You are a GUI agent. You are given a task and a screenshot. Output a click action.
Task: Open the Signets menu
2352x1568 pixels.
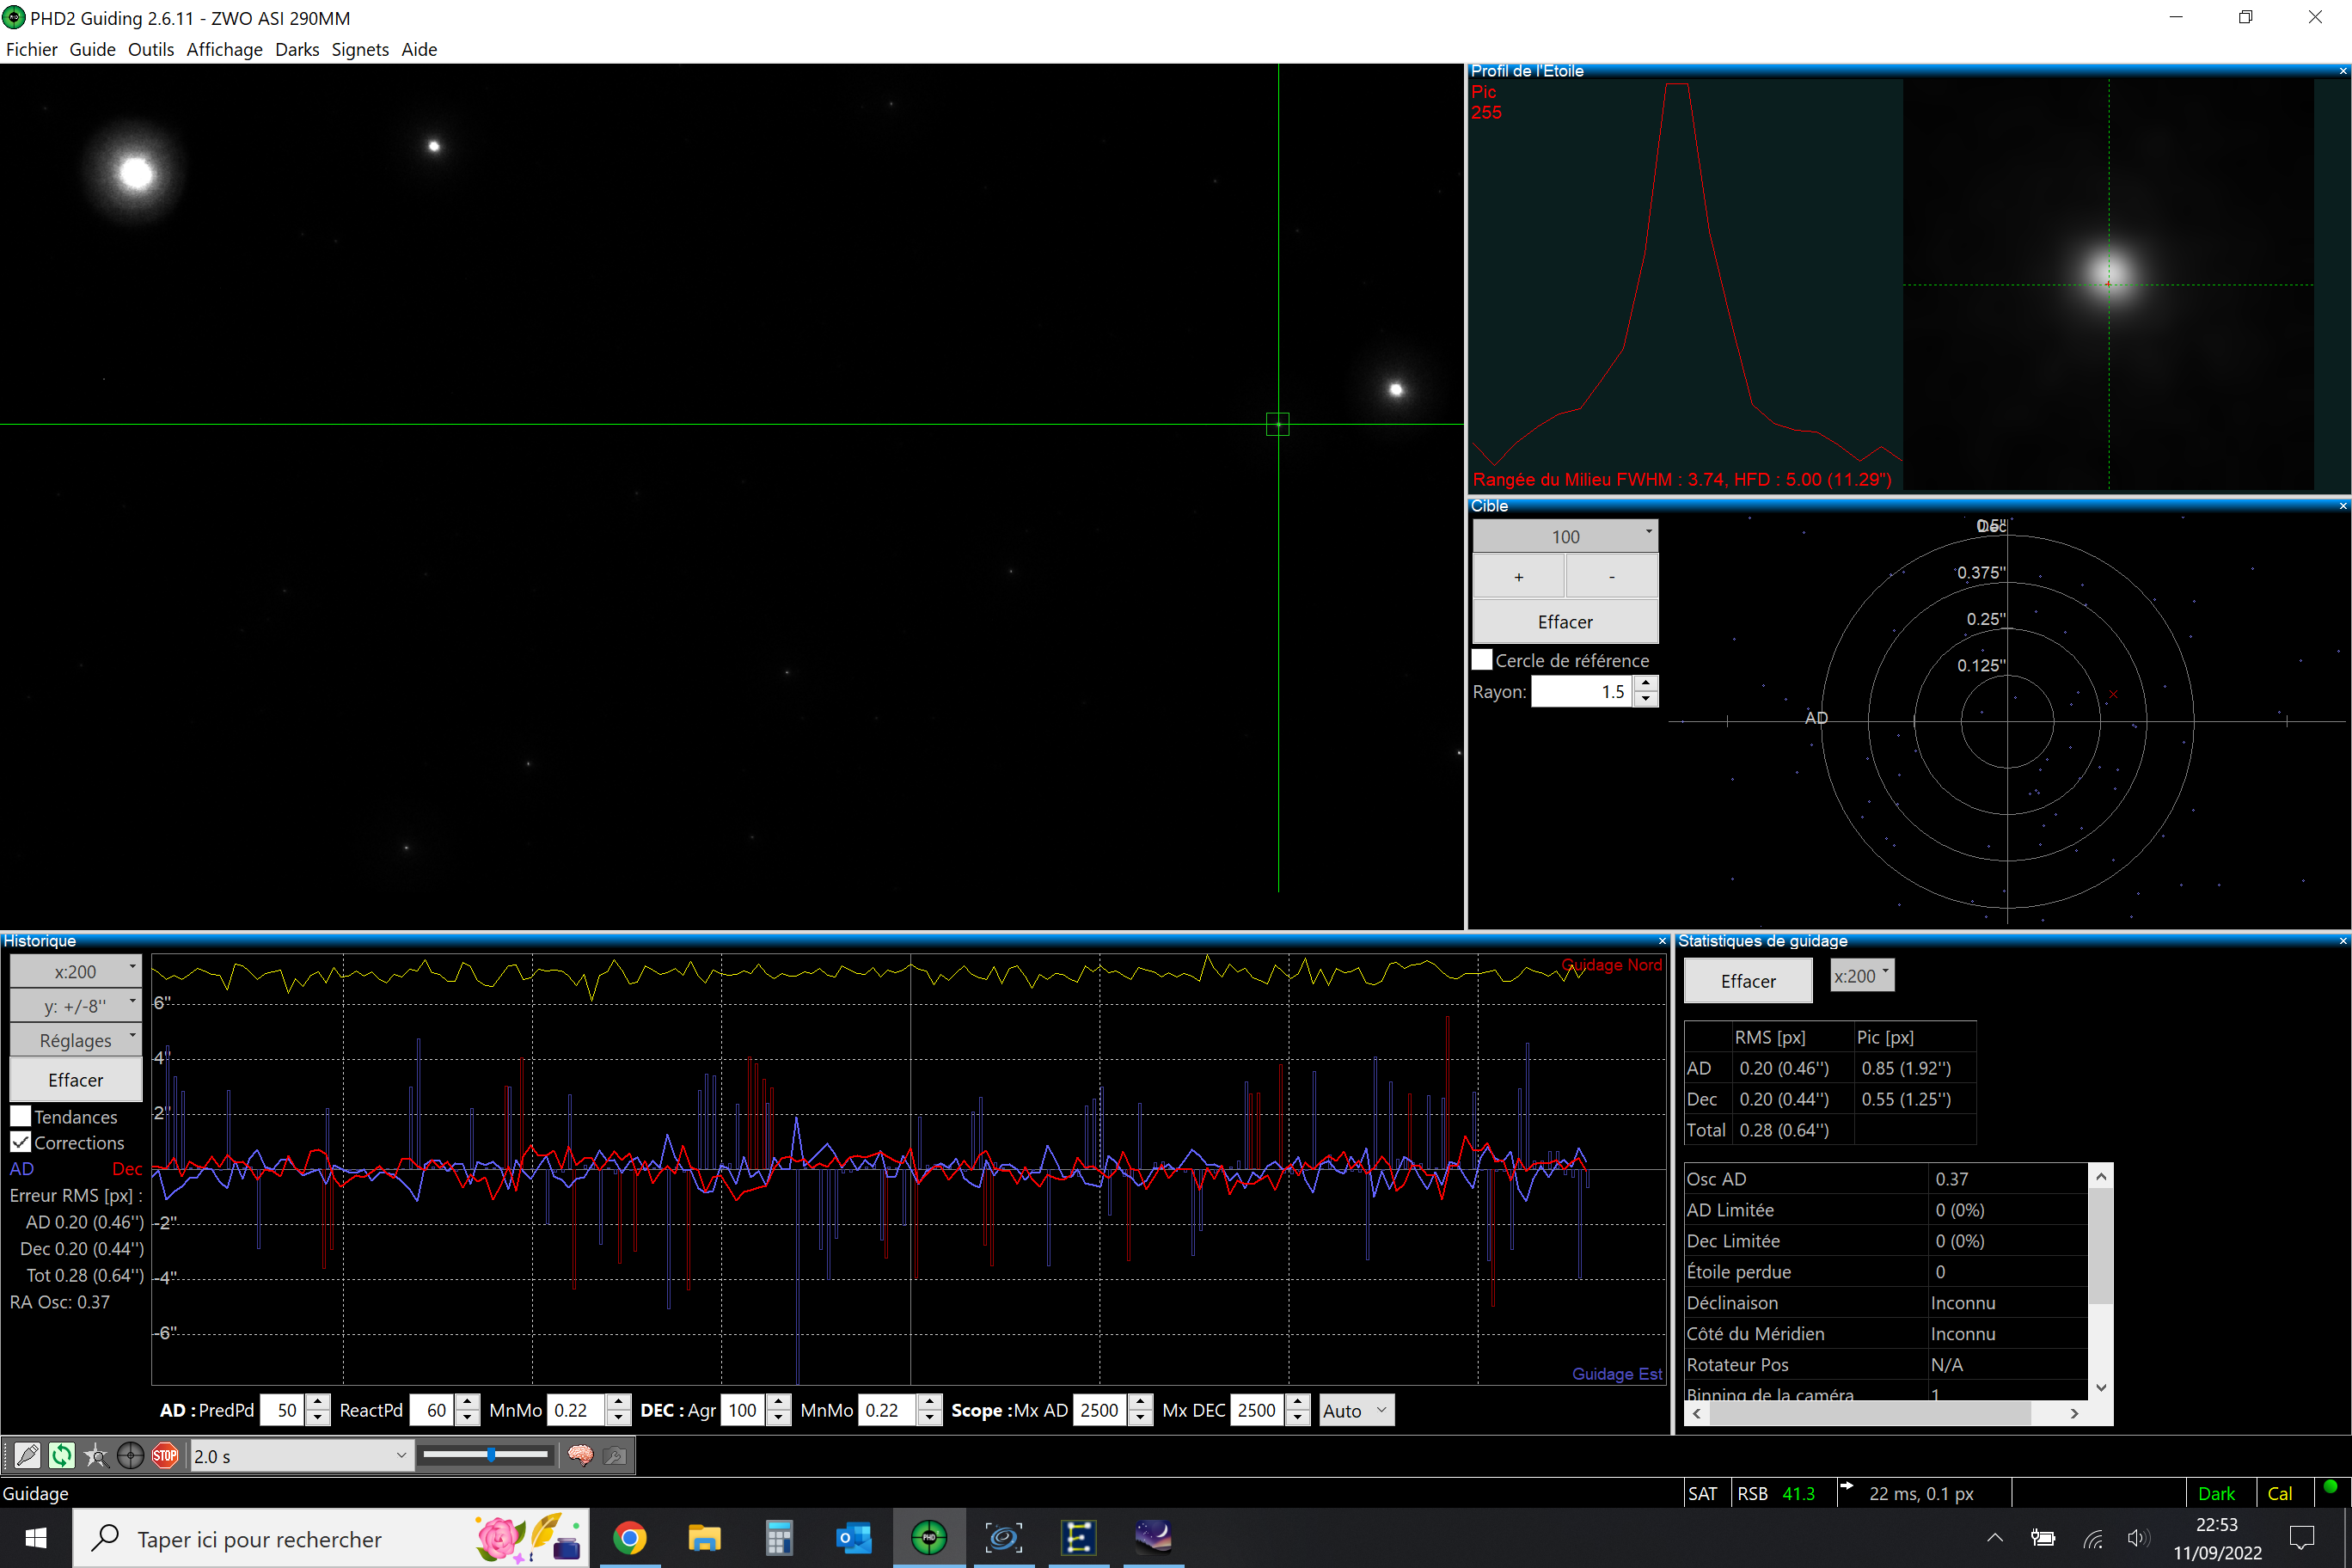pos(359,49)
